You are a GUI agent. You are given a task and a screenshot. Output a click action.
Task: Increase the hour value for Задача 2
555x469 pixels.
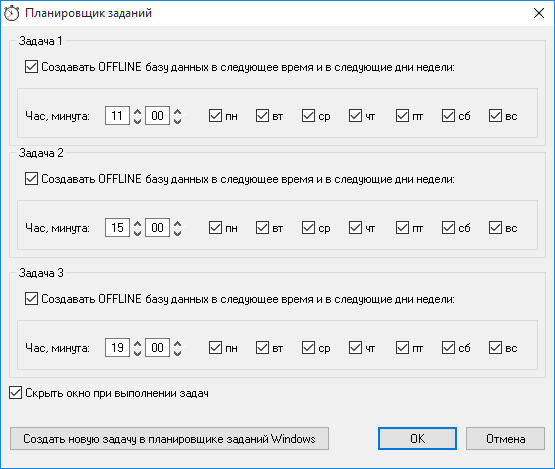137,224
